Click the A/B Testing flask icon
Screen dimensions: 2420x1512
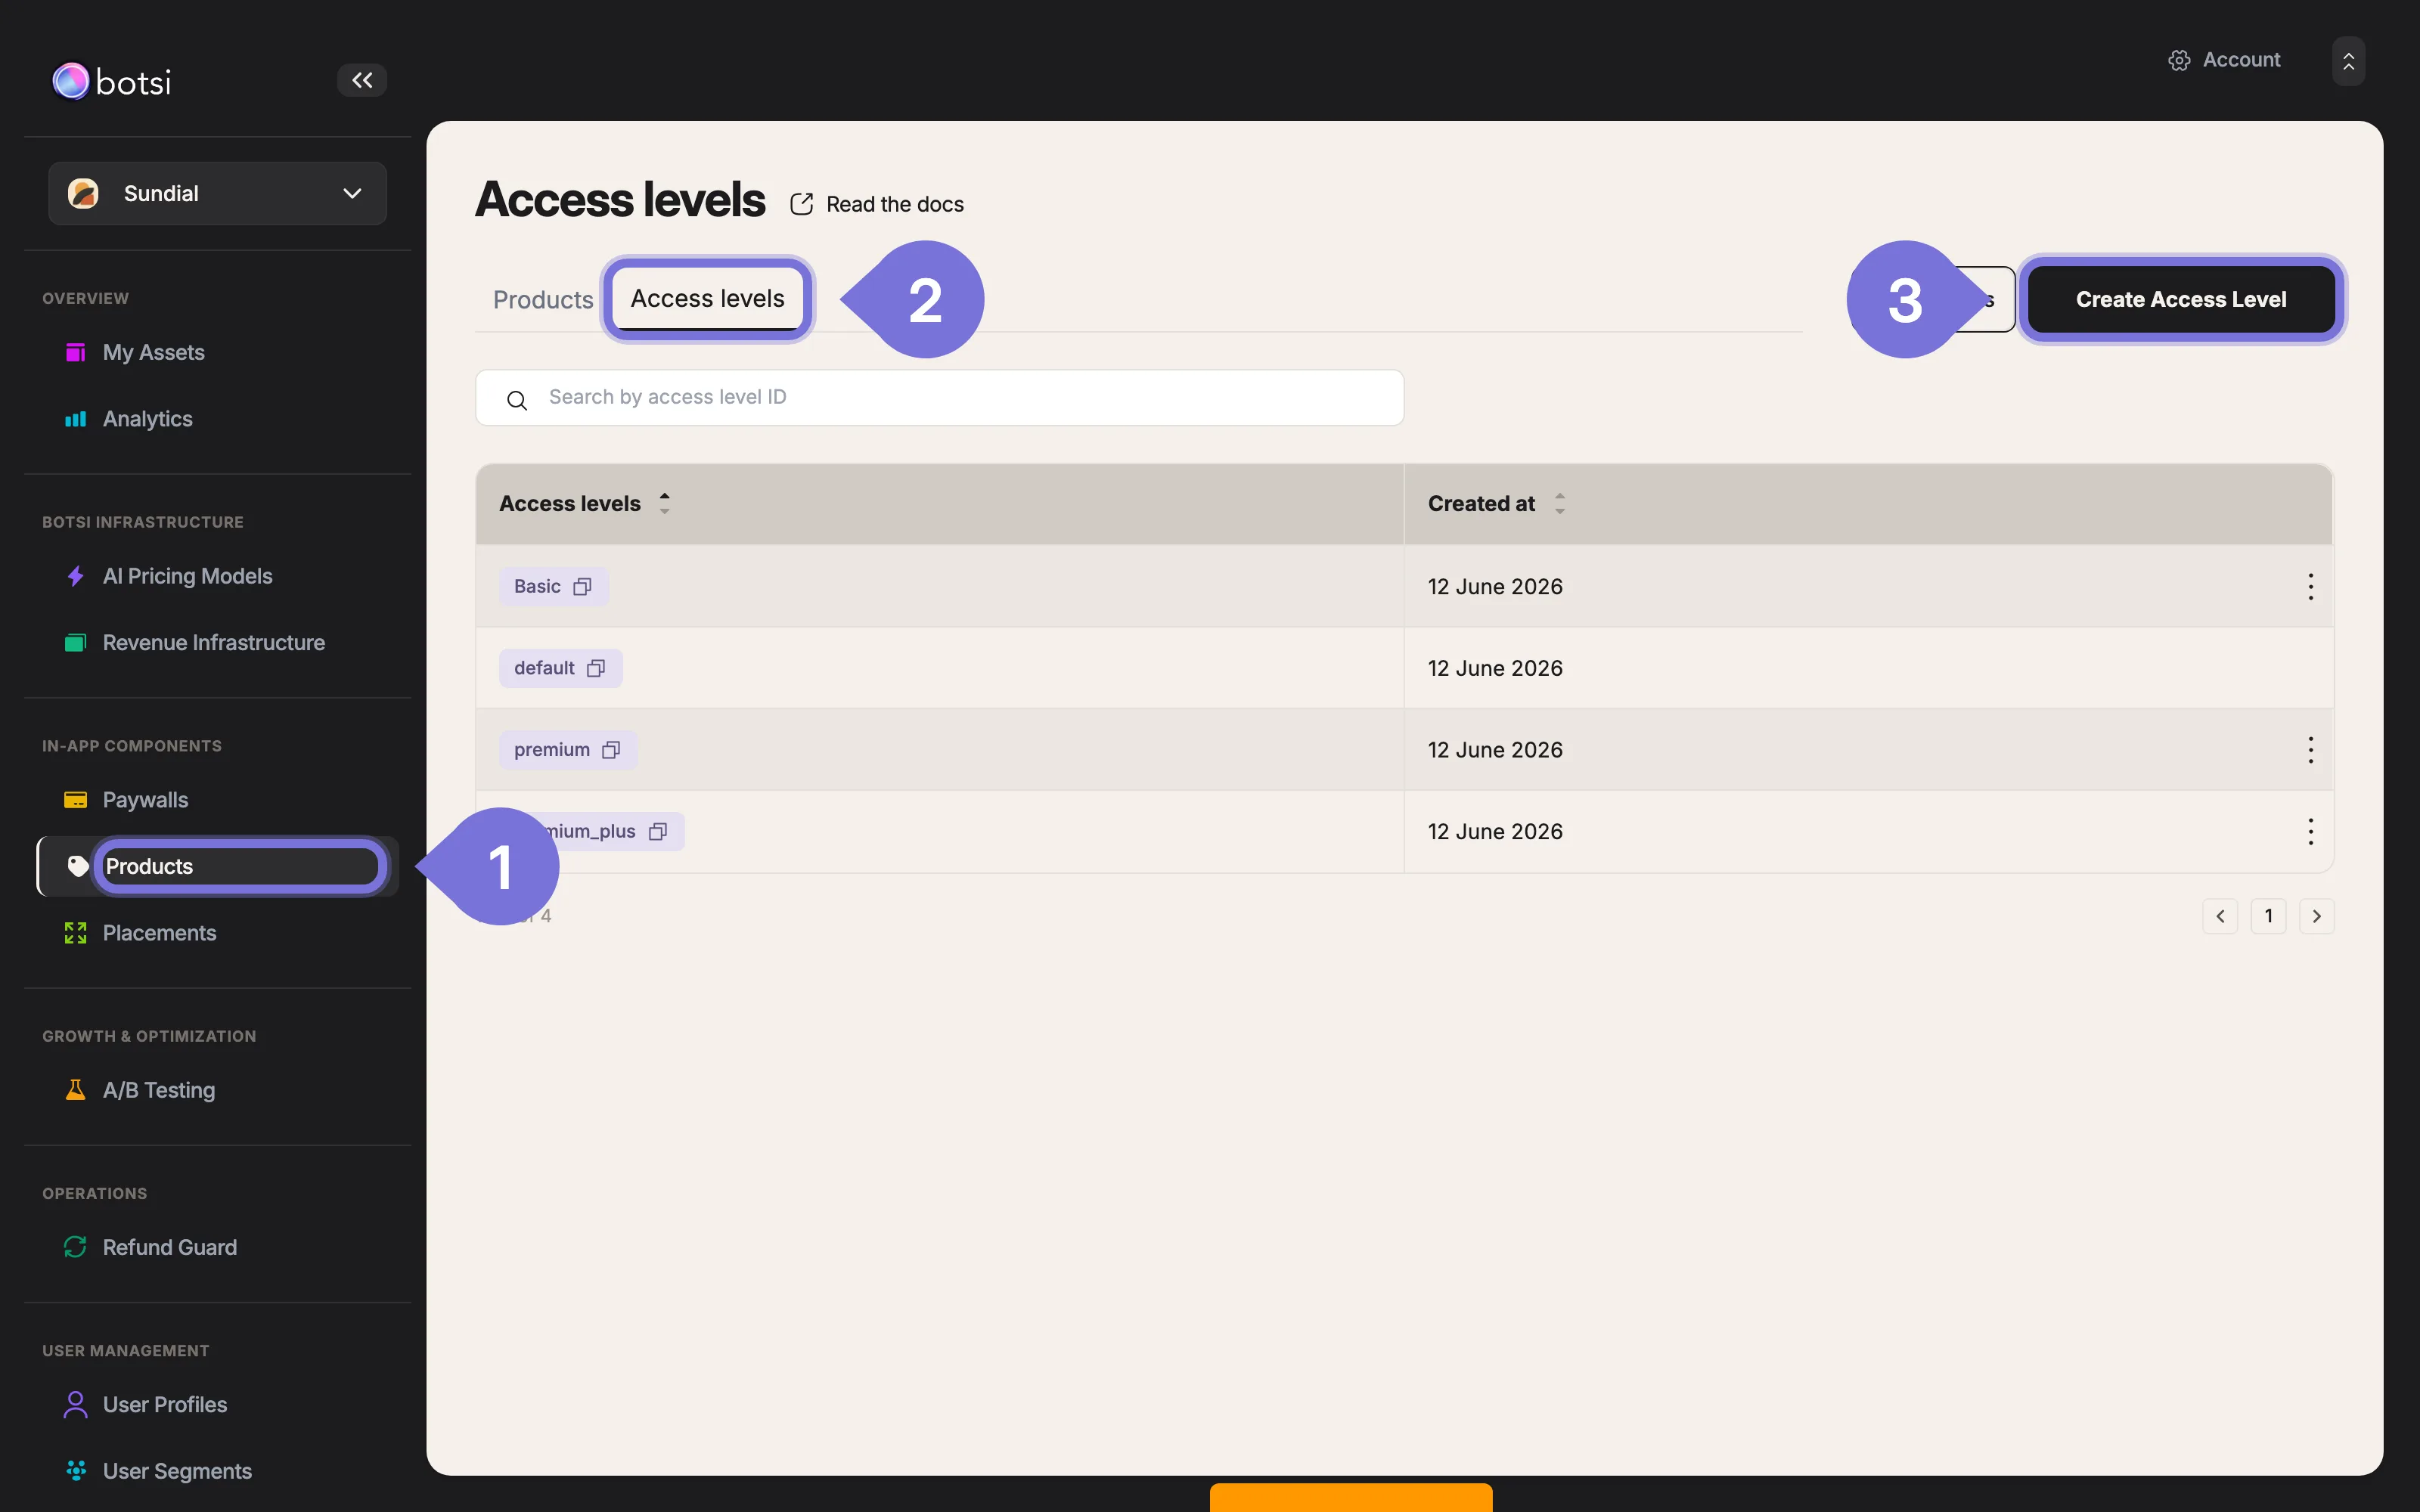click(75, 1090)
